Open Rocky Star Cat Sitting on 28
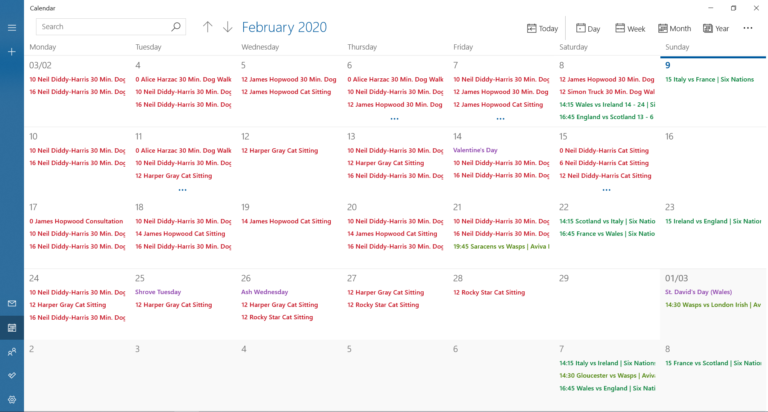This screenshot has width=768, height=412. (x=489, y=292)
